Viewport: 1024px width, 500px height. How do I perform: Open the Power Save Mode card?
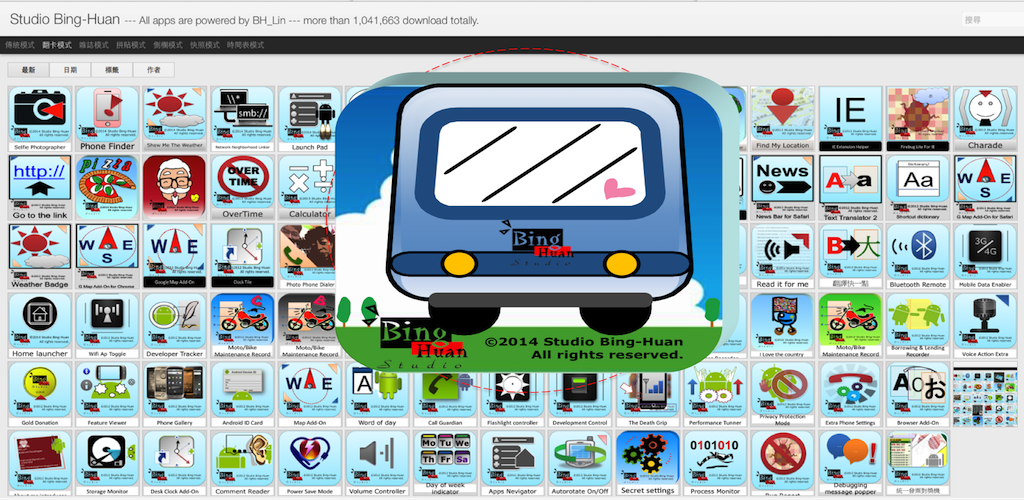pyautogui.click(x=310, y=463)
